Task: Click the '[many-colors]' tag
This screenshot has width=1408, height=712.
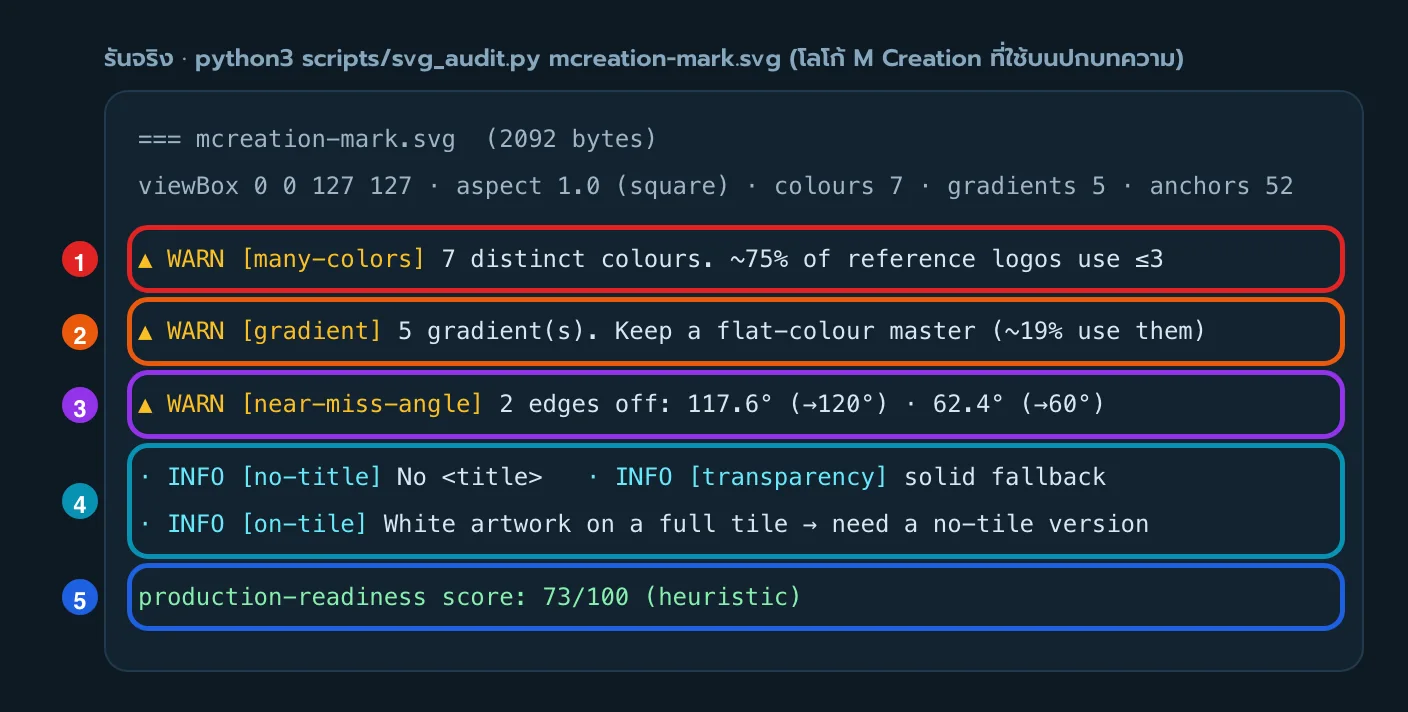Action: (x=333, y=259)
